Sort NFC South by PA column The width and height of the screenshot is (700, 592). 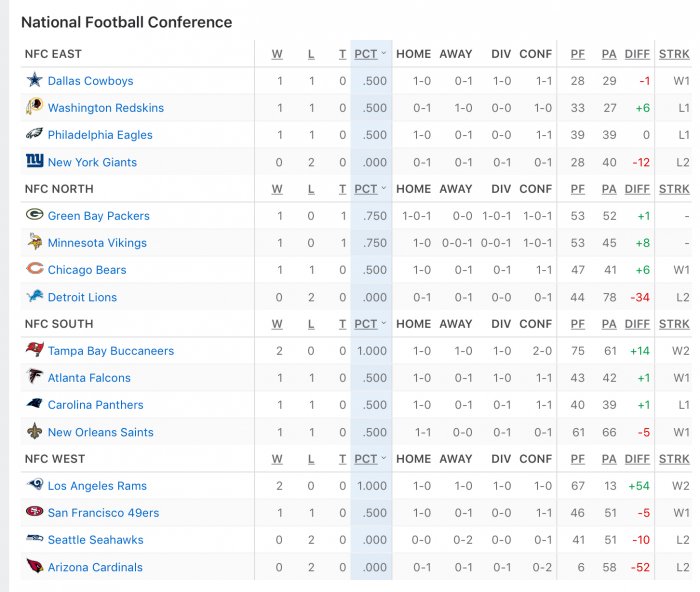[609, 324]
